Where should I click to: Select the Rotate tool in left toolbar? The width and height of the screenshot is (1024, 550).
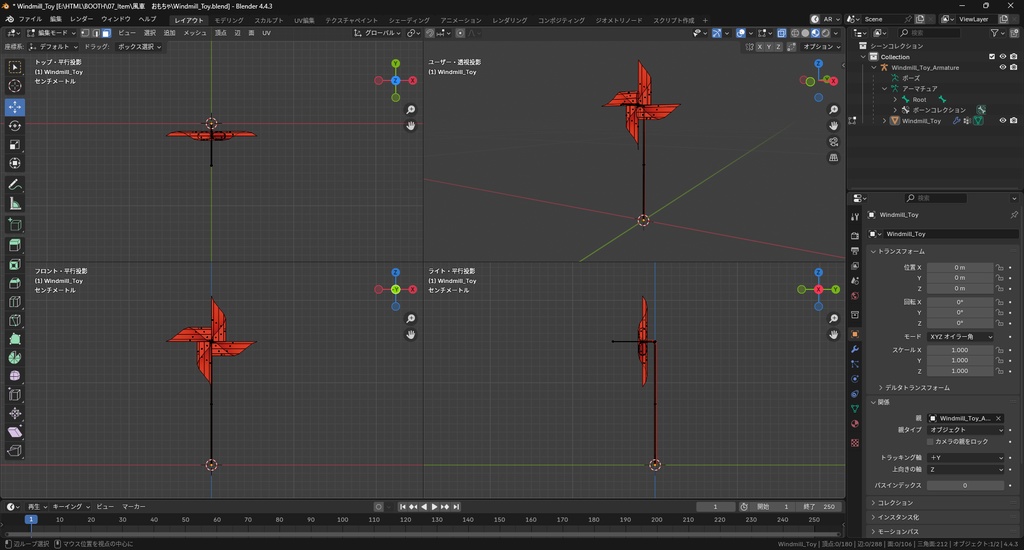(x=14, y=125)
